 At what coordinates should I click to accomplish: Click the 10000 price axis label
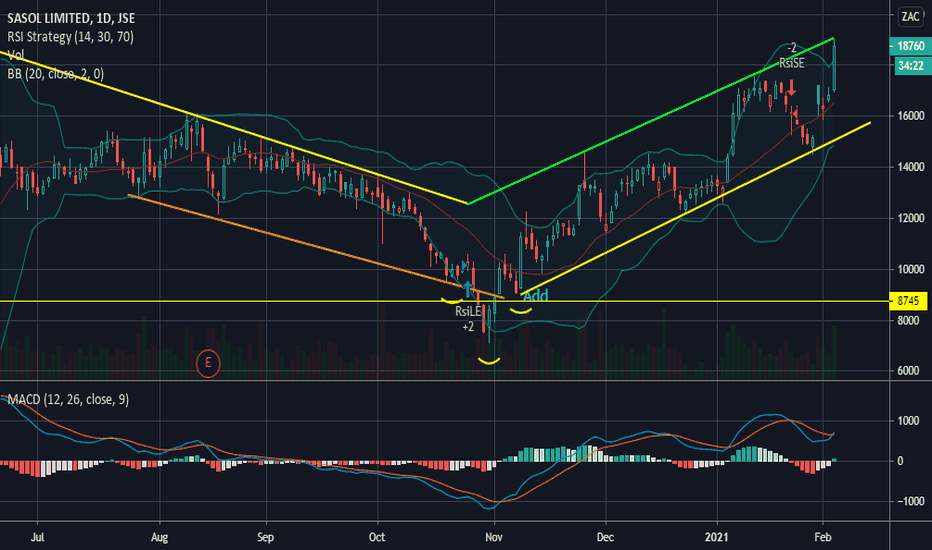point(911,269)
